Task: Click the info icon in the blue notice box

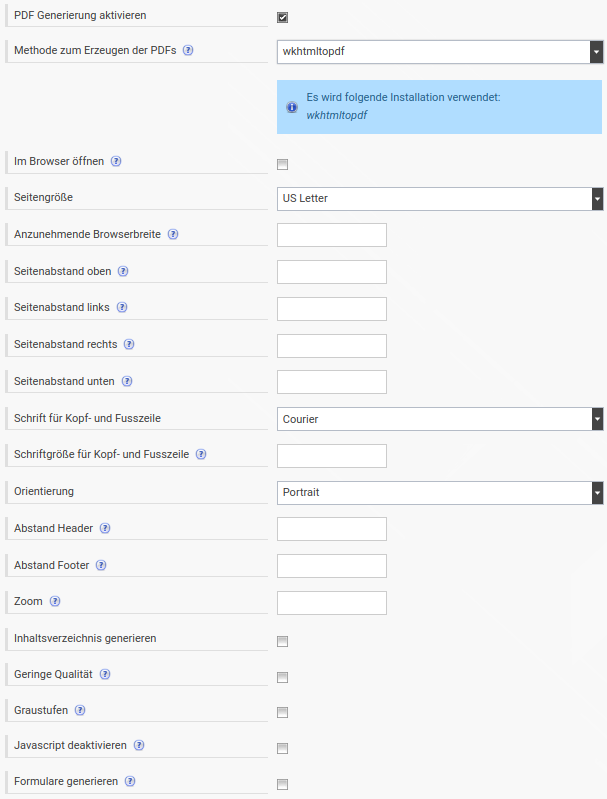Action: point(292,107)
